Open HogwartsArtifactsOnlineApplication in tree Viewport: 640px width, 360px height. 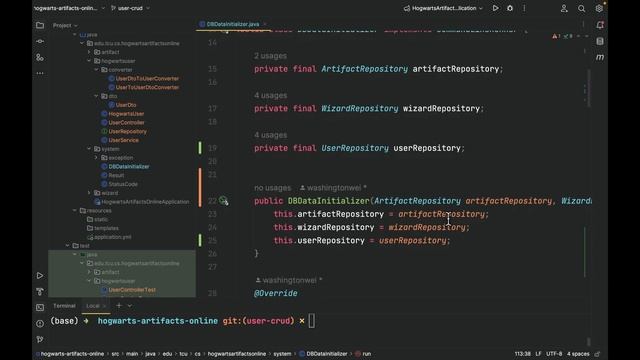(145, 202)
